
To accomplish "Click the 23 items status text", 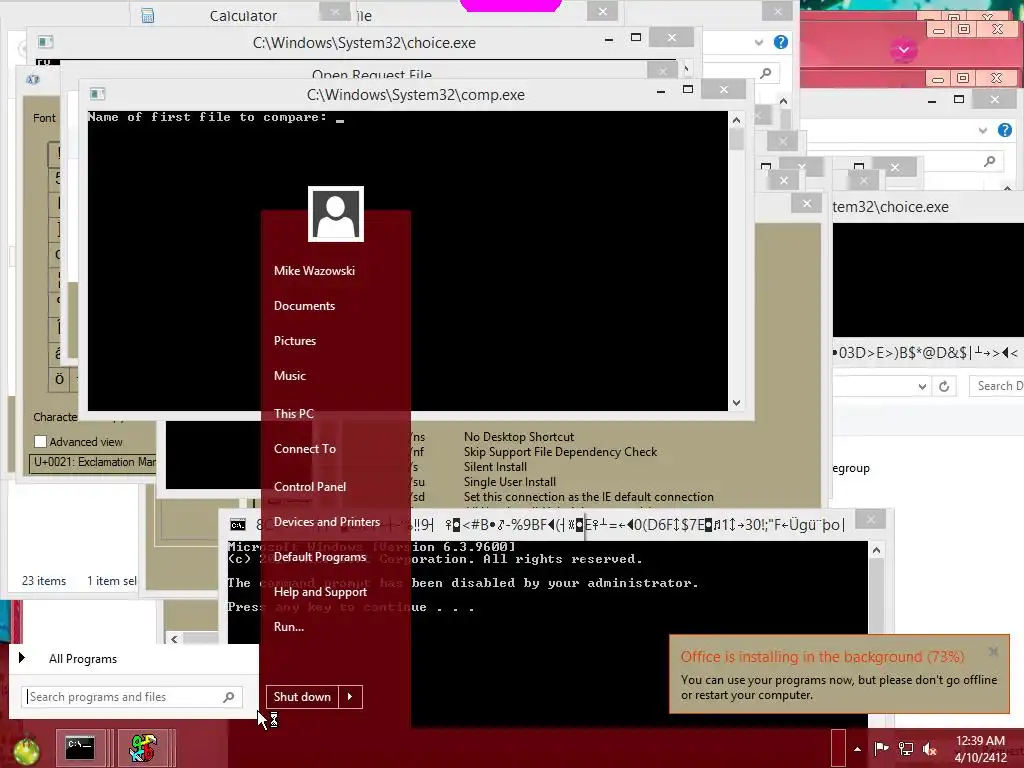I will [44, 581].
